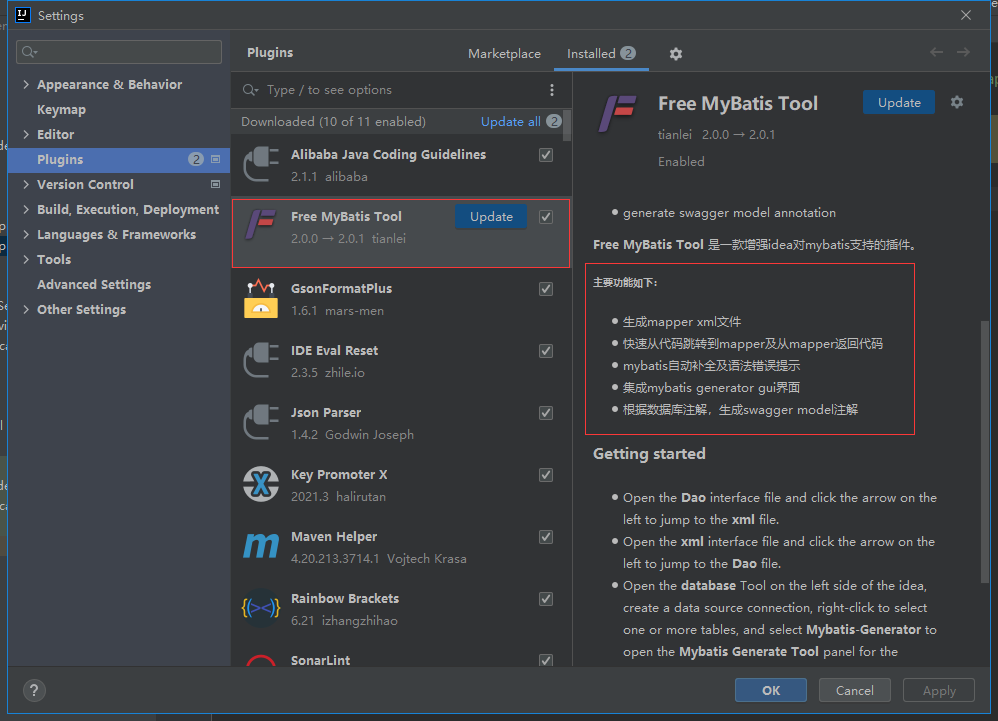The height and width of the screenshot is (721, 998).
Task: Expand the Editor settings node
Action: tap(25, 134)
